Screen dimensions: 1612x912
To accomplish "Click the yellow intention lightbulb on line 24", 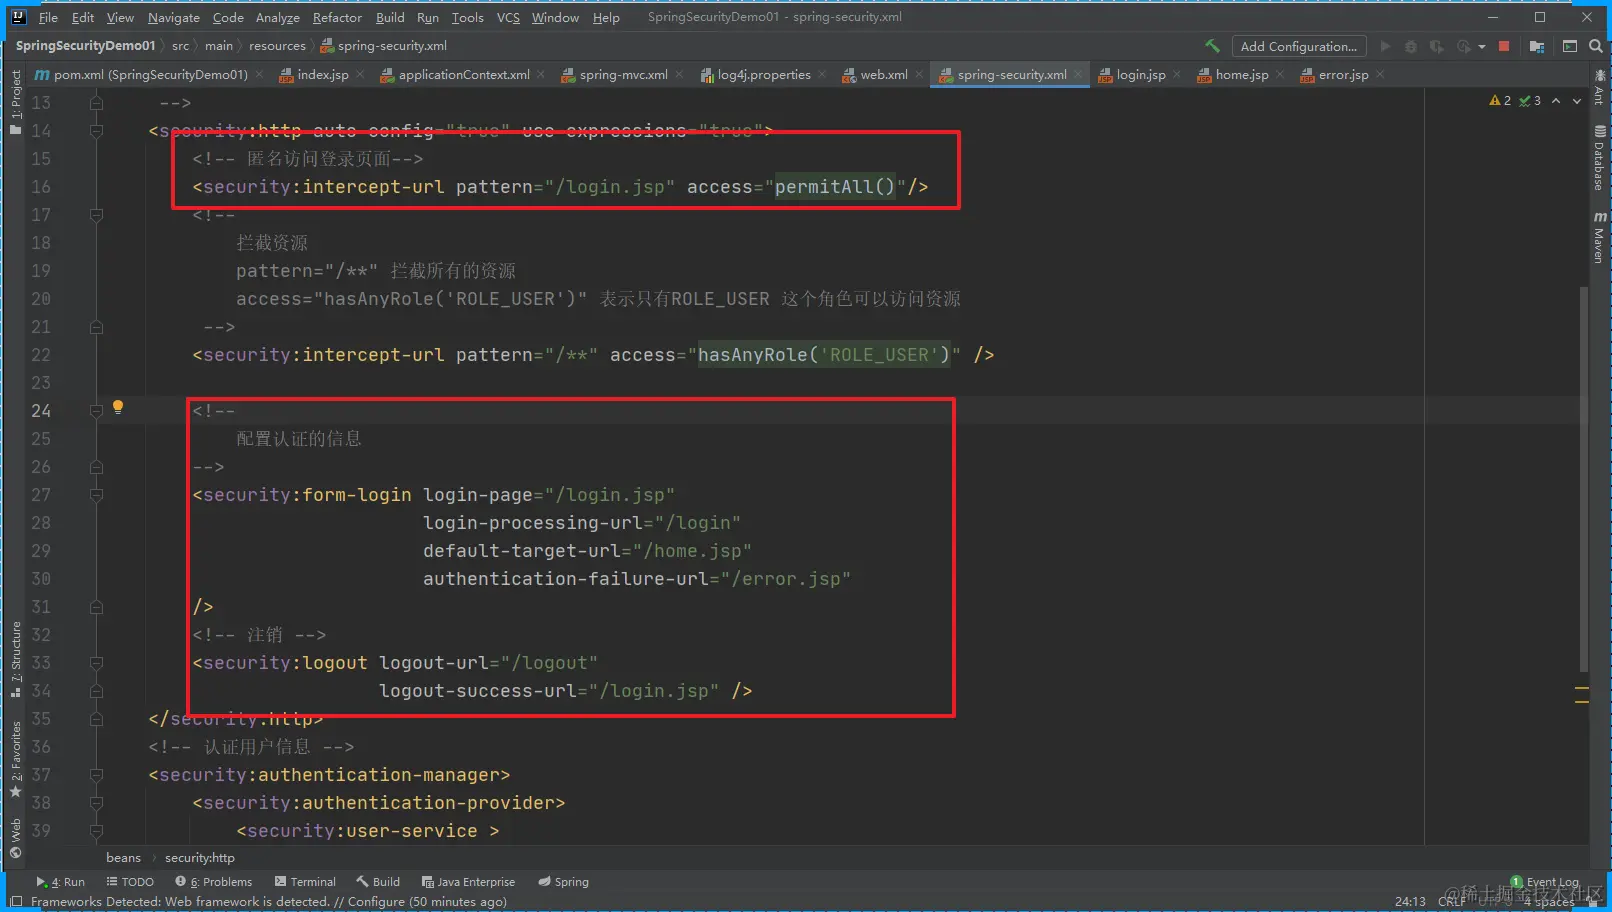I will [x=118, y=407].
